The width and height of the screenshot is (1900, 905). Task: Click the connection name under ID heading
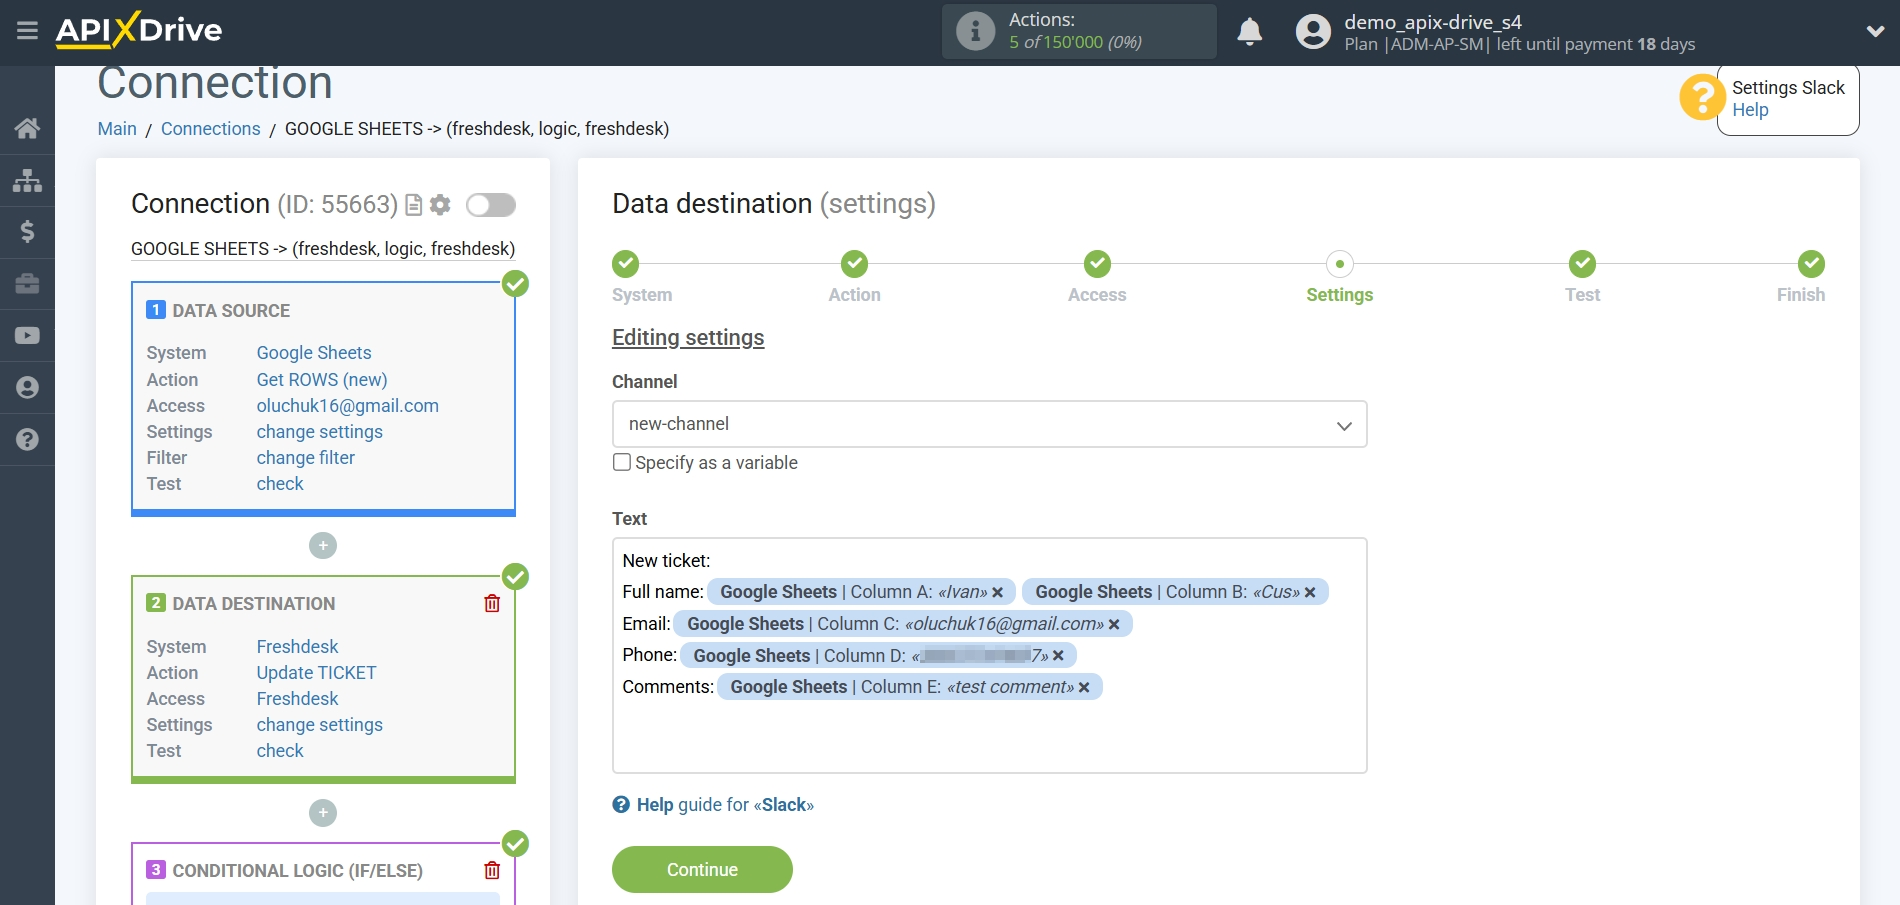[x=323, y=249]
